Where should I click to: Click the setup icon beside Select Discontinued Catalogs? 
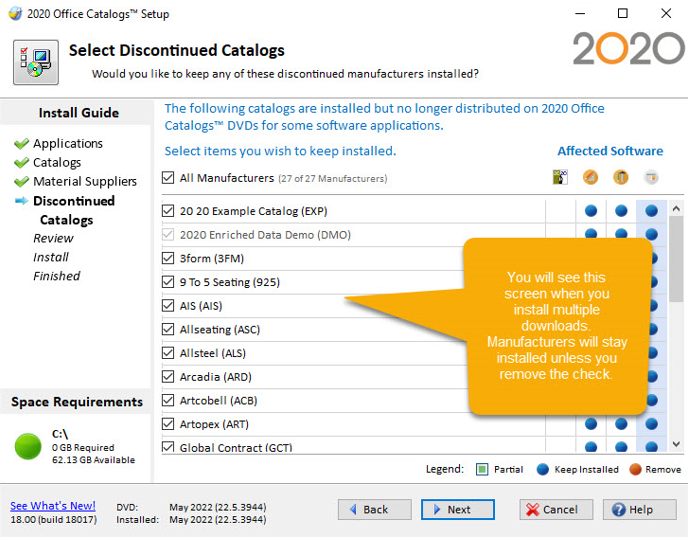[36, 62]
